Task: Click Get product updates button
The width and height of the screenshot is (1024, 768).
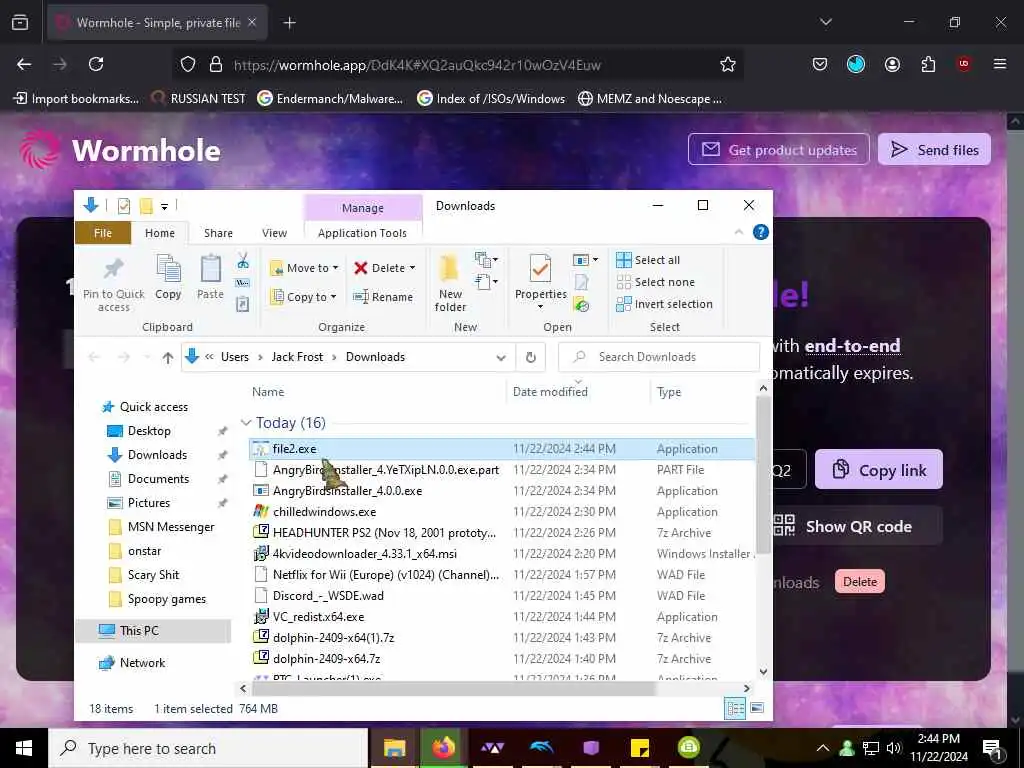Action: click(x=778, y=150)
